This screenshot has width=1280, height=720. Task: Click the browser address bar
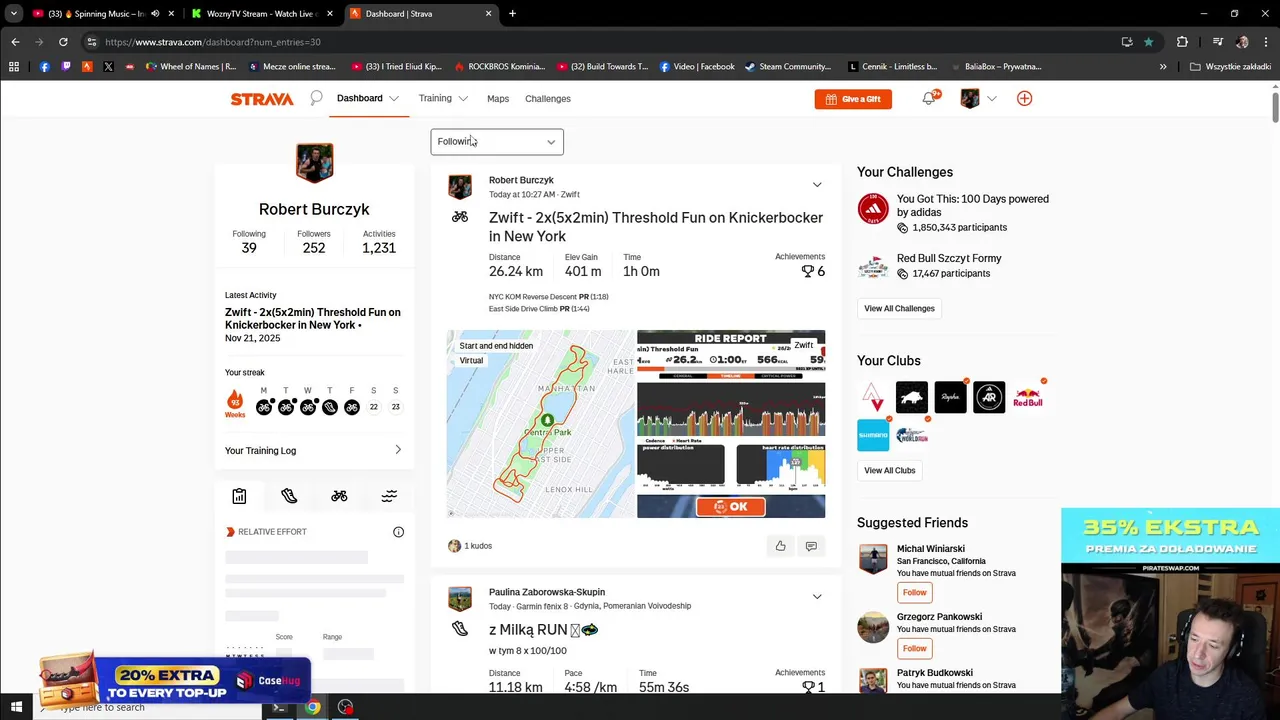point(600,42)
